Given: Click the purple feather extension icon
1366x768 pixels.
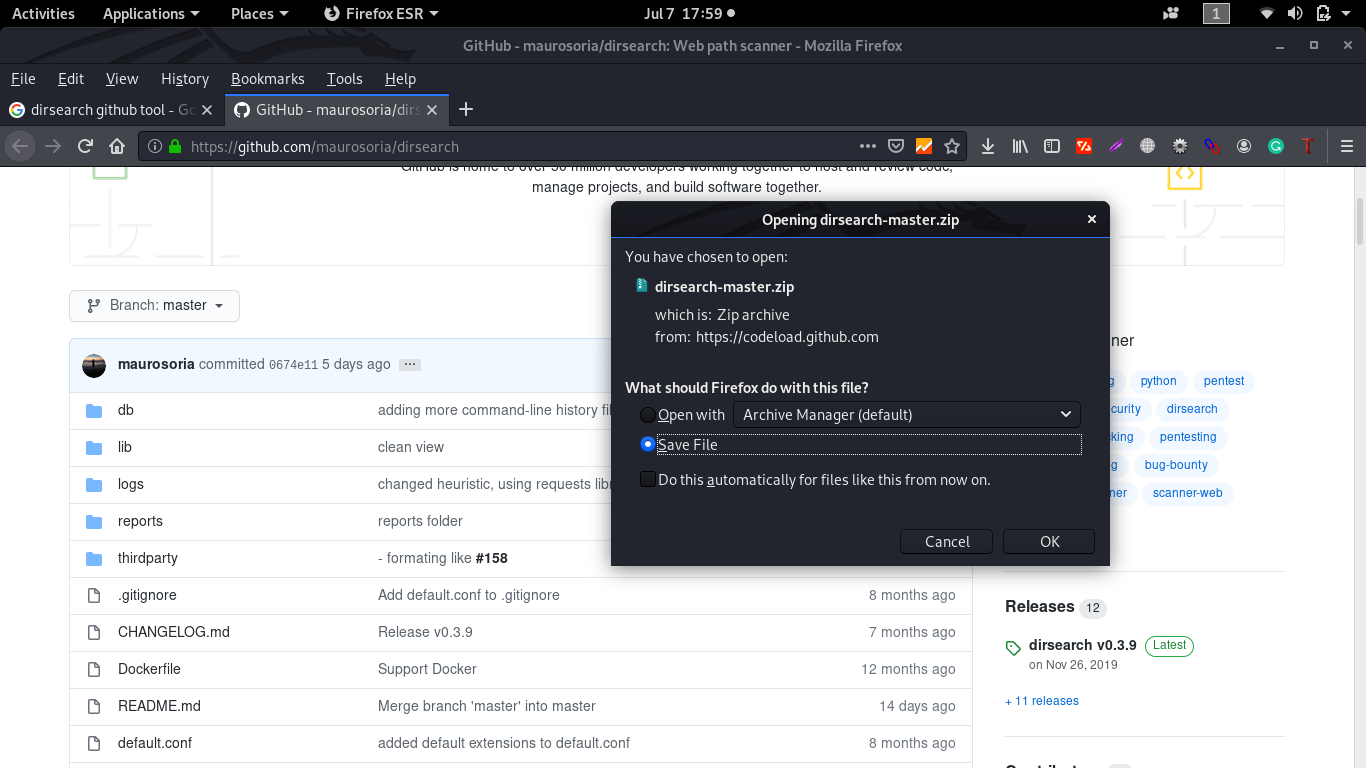Looking at the screenshot, I should pos(1115,146).
